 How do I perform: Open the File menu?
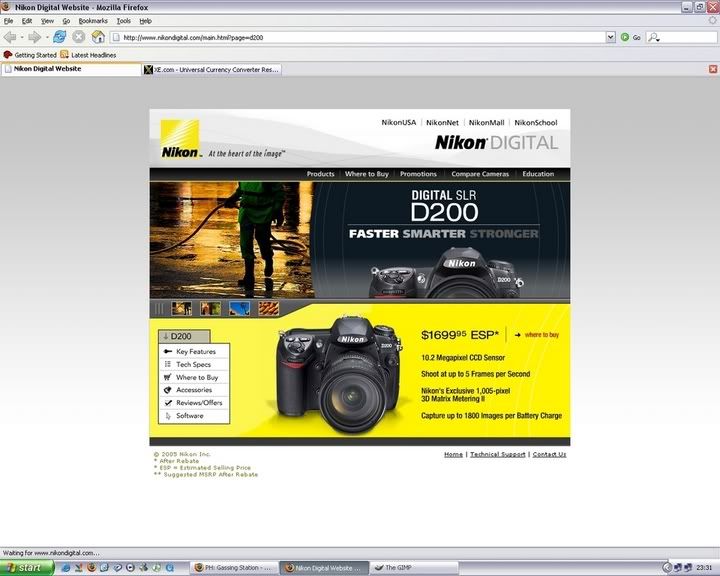[8, 21]
